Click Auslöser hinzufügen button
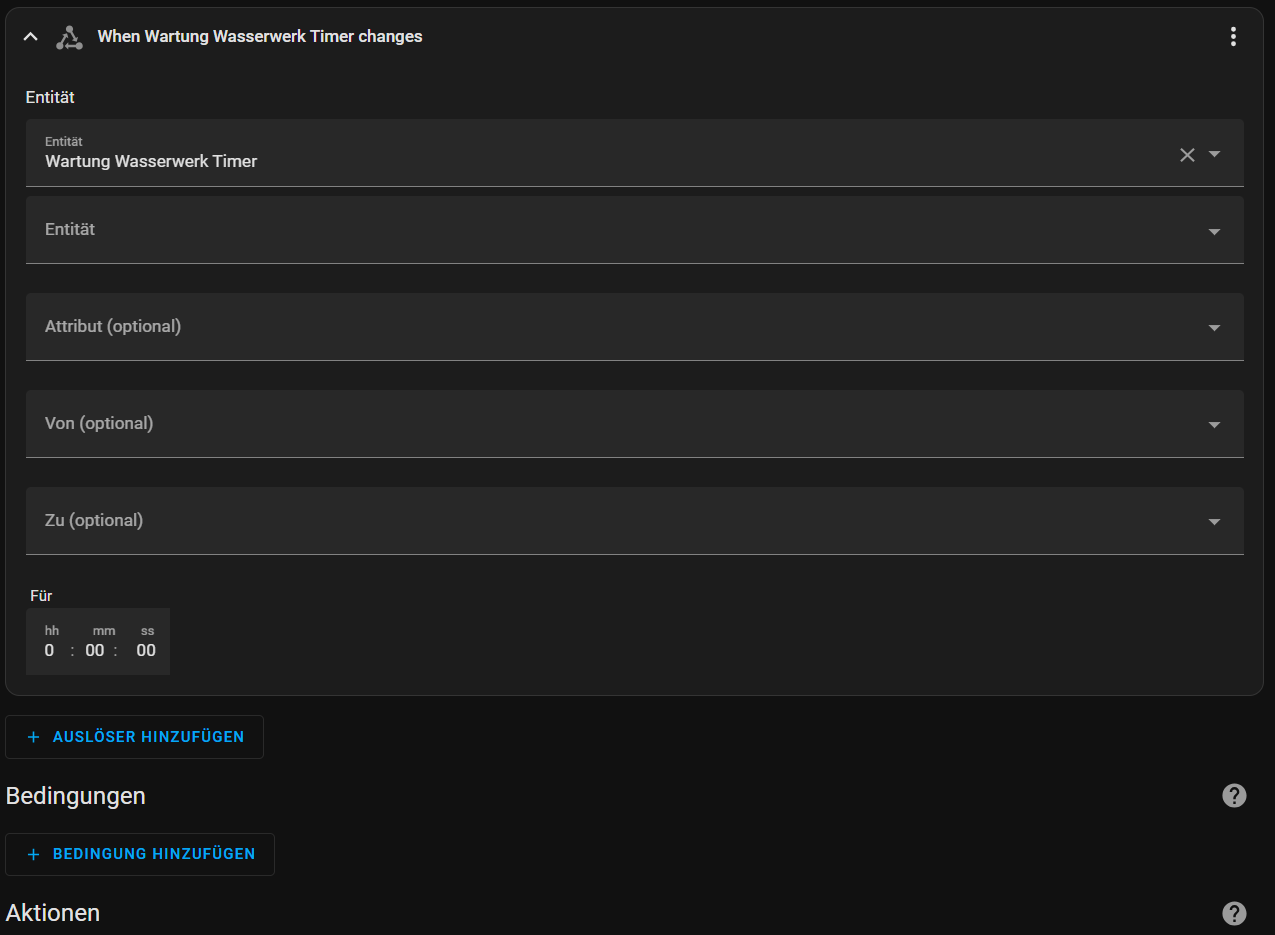 tap(135, 737)
